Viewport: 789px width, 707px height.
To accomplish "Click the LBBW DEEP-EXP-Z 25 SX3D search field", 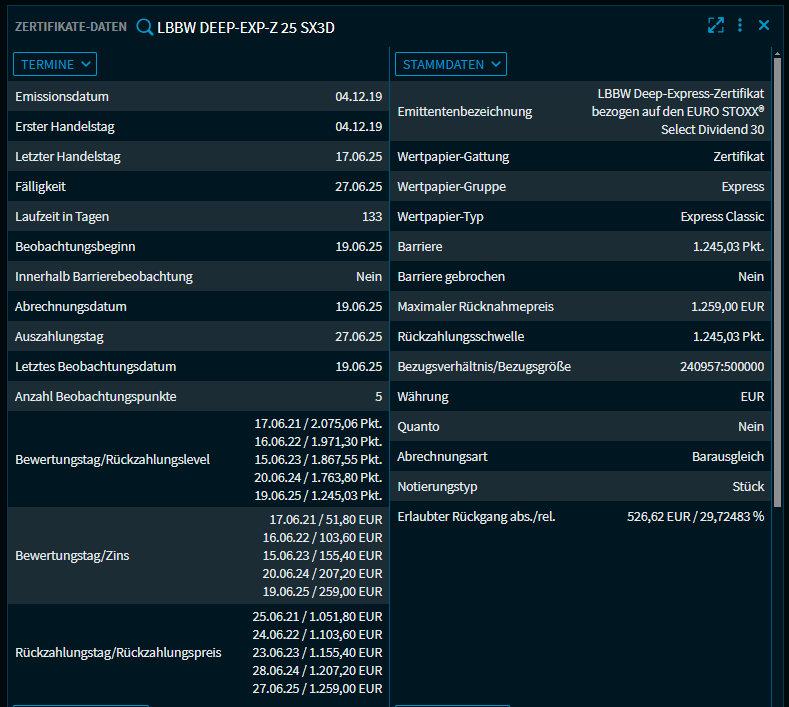I will pos(246,27).
